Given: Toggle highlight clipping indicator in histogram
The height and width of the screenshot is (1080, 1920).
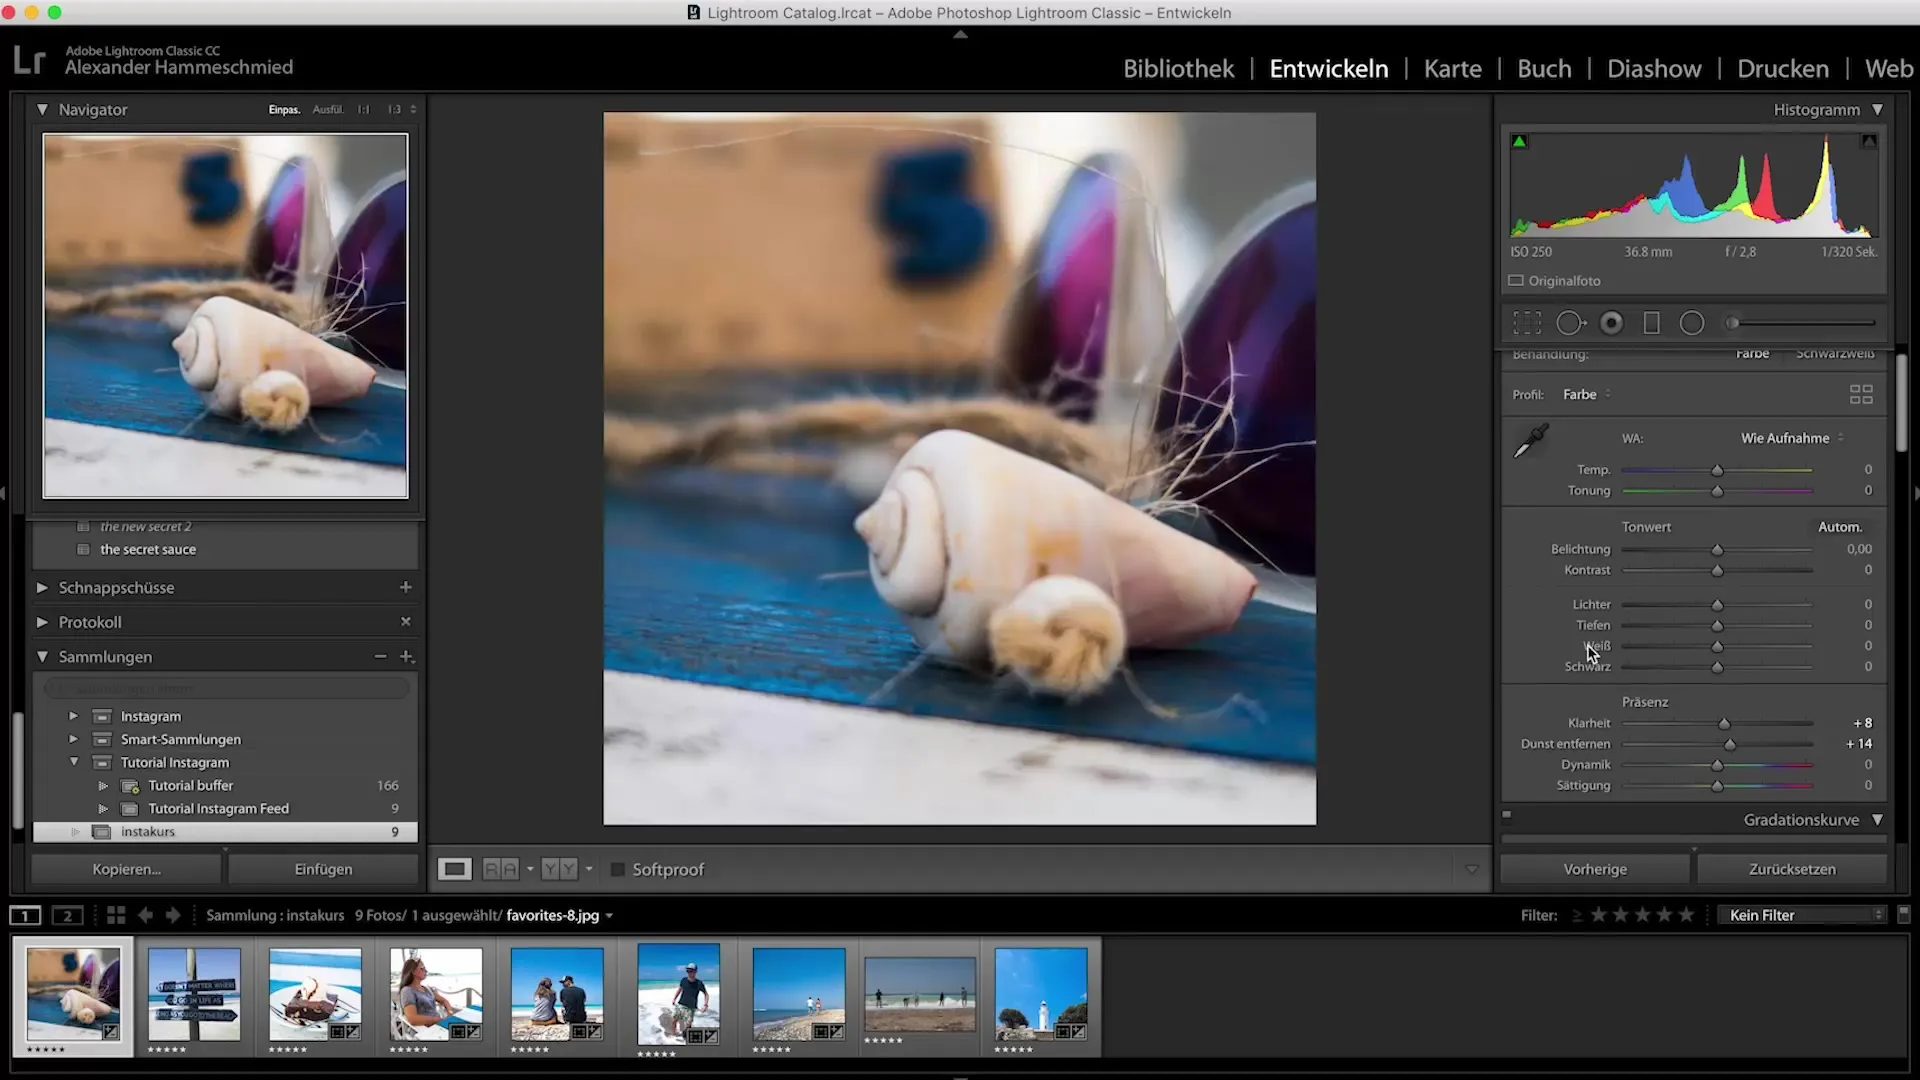Looking at the screenshot, I should tap(1868, 142).
